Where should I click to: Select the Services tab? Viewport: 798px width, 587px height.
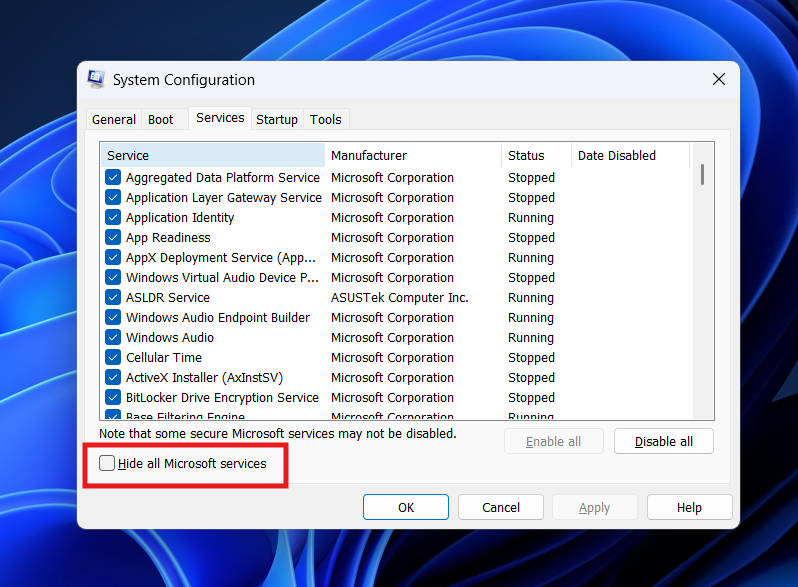click(220, 118)
